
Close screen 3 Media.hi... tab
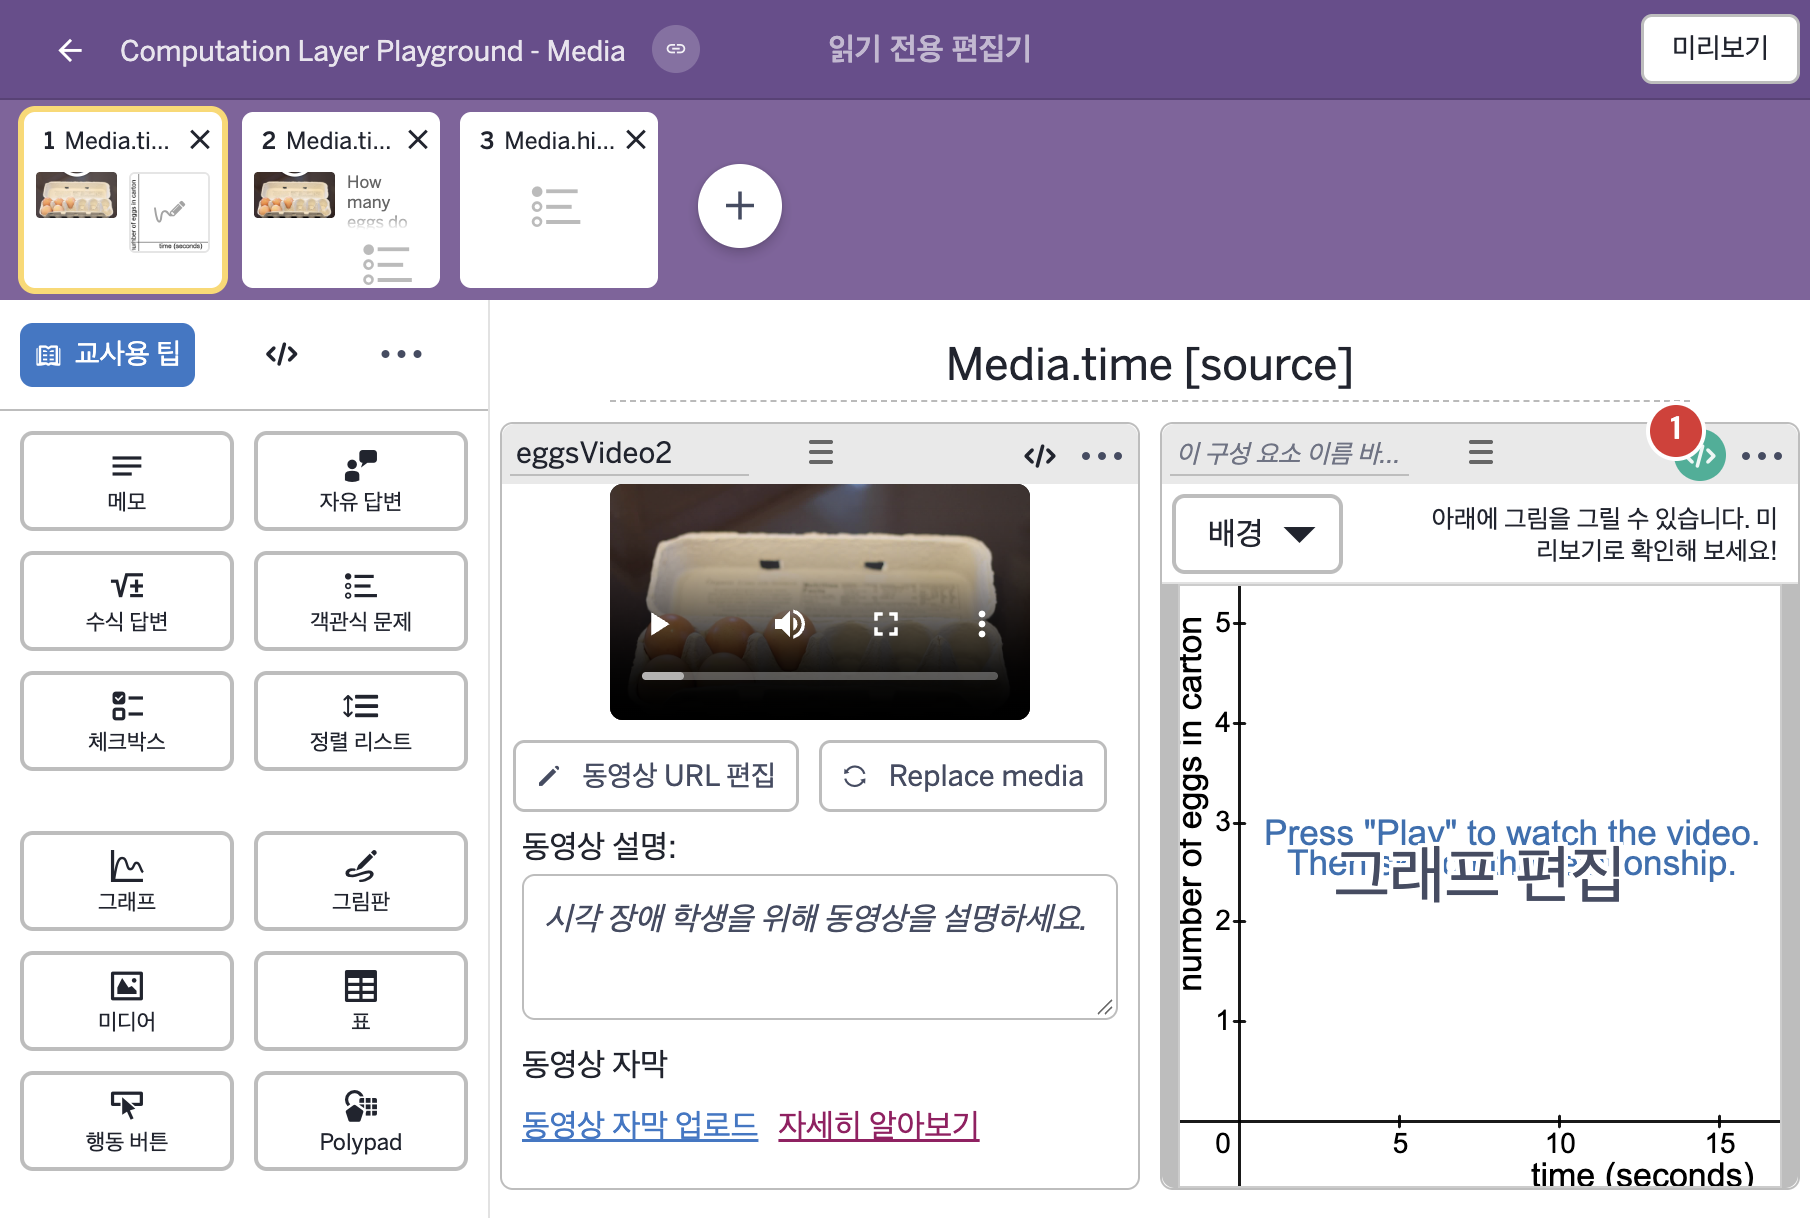[636, 140]
